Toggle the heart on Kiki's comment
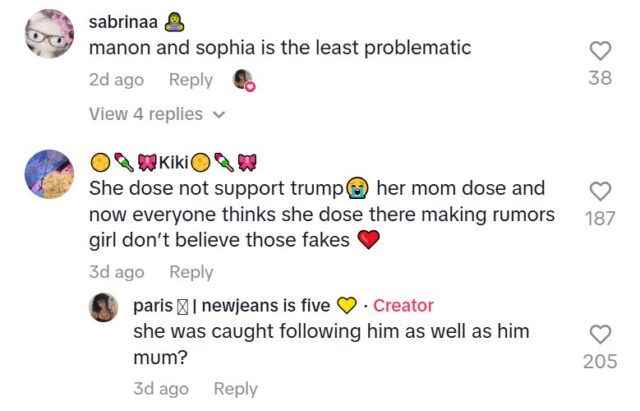The width and height of the screenshot is (640, 411). click(600, 191)
